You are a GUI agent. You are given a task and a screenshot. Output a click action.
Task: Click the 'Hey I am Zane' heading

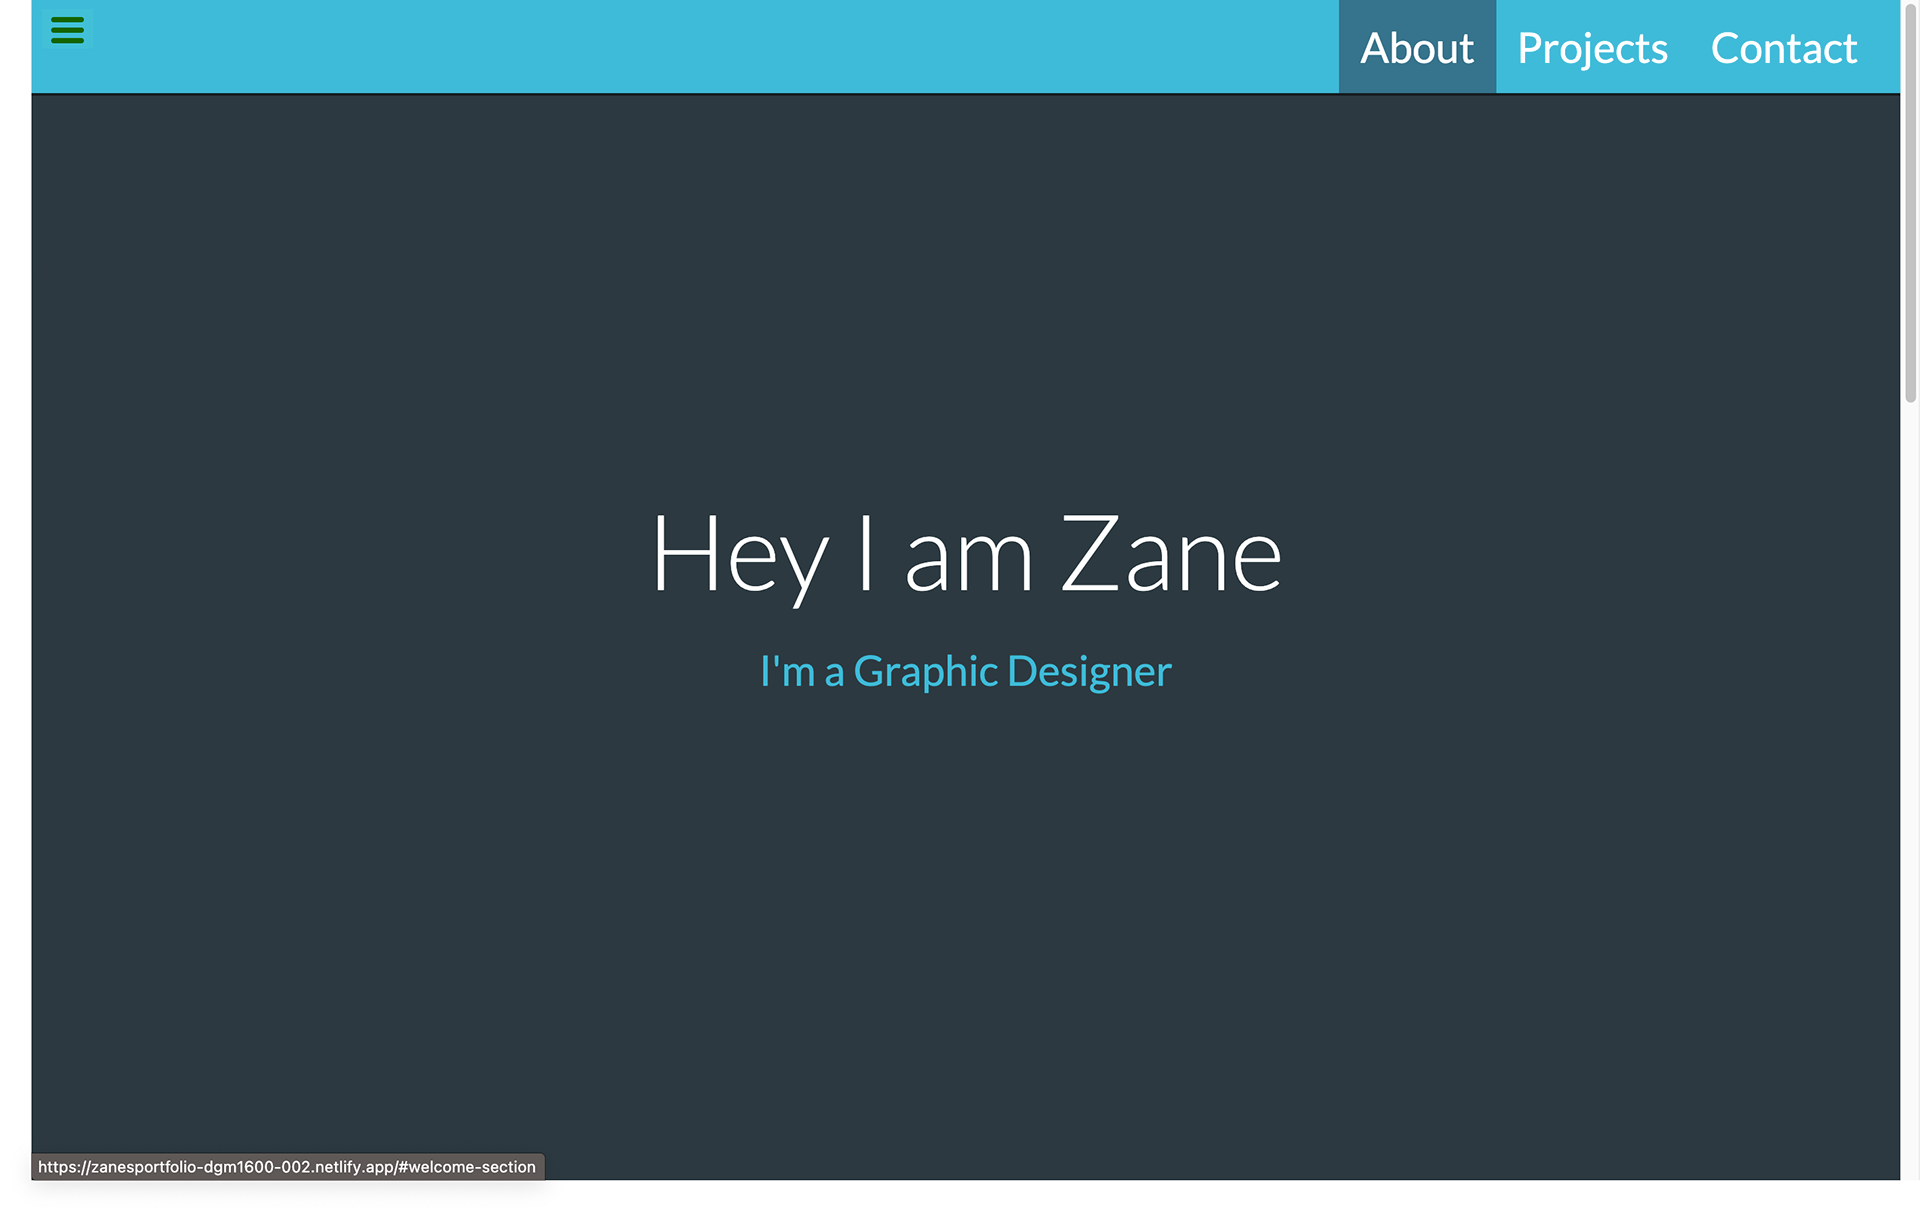pyautogui.click(x=965, y=555)
